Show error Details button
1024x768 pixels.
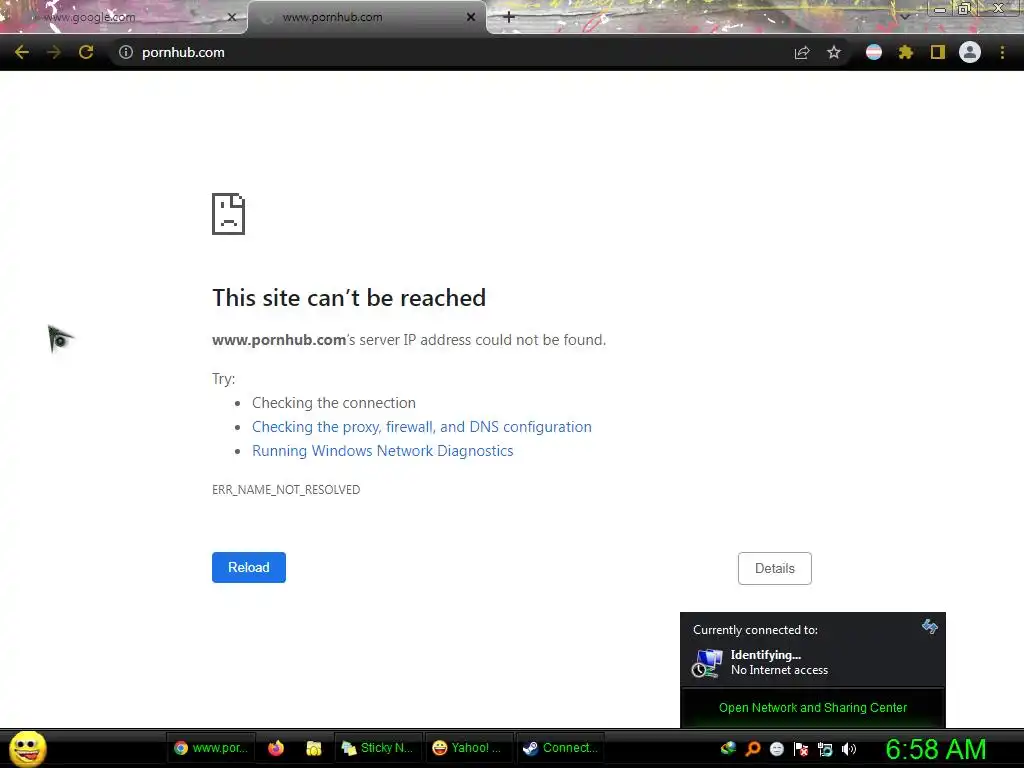775,568
